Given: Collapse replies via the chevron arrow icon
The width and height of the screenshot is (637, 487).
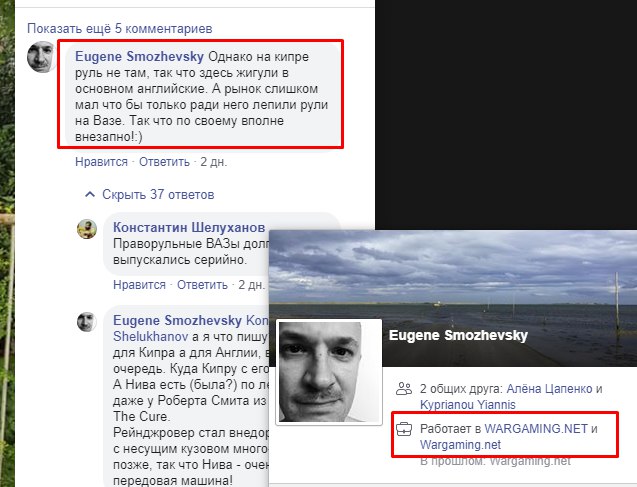Looking at the screenshot, I should (x=90, y=195).
